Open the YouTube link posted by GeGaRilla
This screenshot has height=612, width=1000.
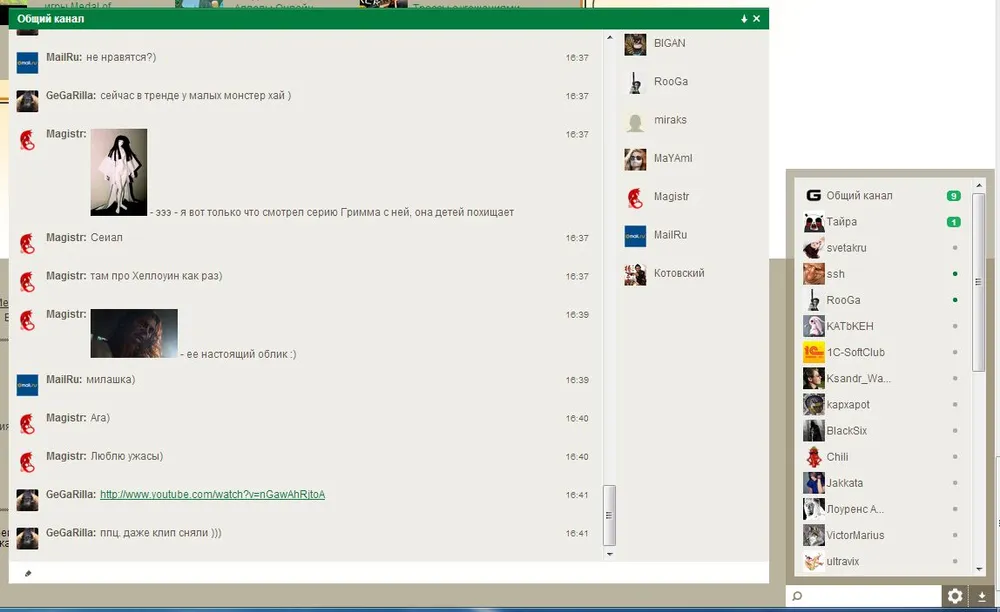(x=212, y=495)
